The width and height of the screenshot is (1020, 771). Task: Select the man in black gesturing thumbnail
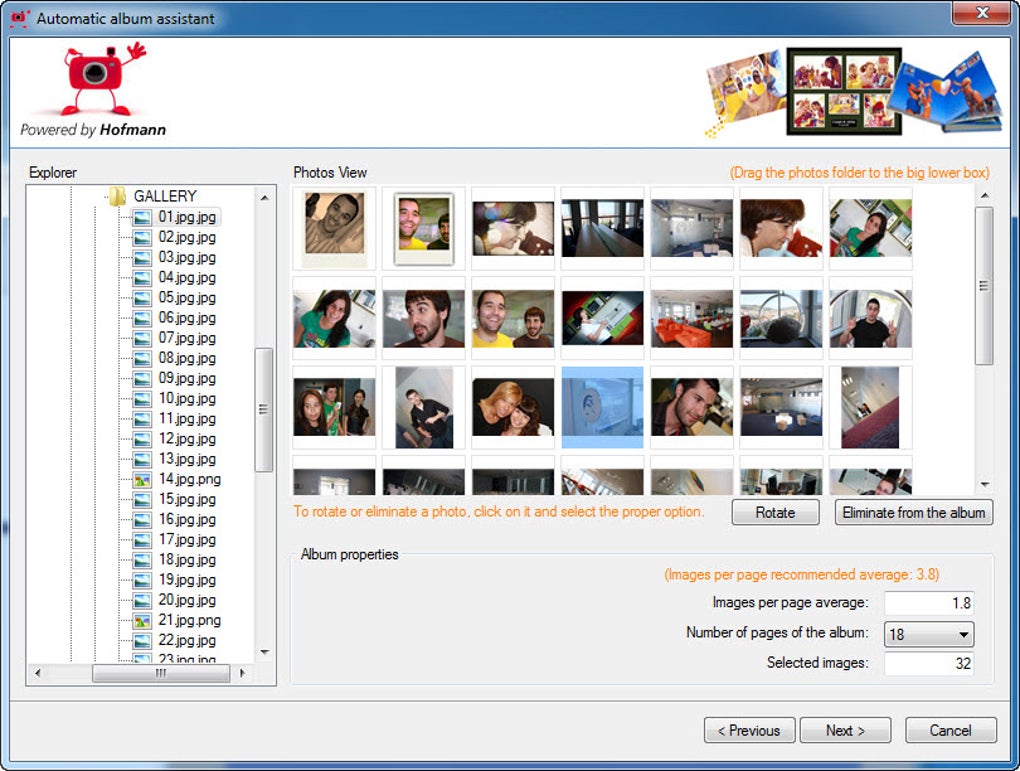click(870, 318)
